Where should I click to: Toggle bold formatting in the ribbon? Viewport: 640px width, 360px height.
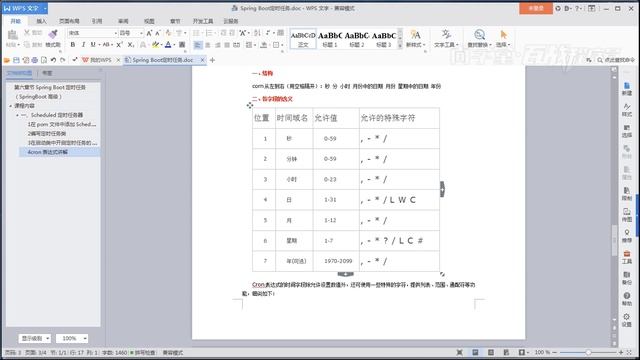coord(73,44)
